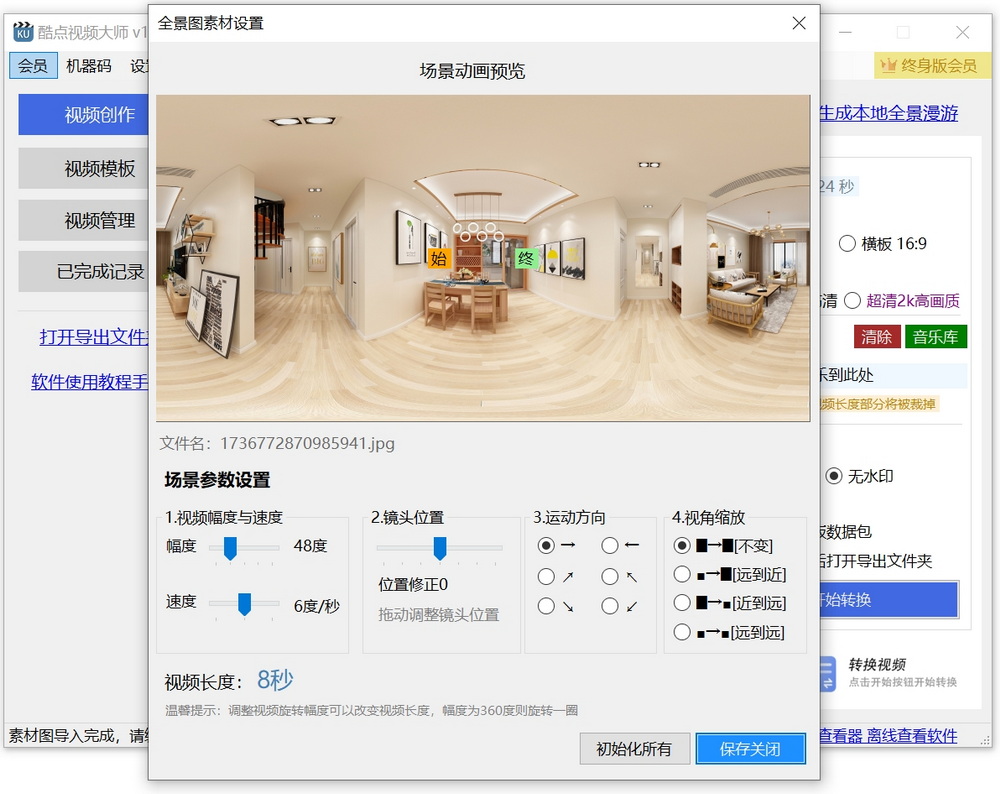1000x794 pixels.
Task: Open the 打开导出文件夹 link
Action: point(94,337)
